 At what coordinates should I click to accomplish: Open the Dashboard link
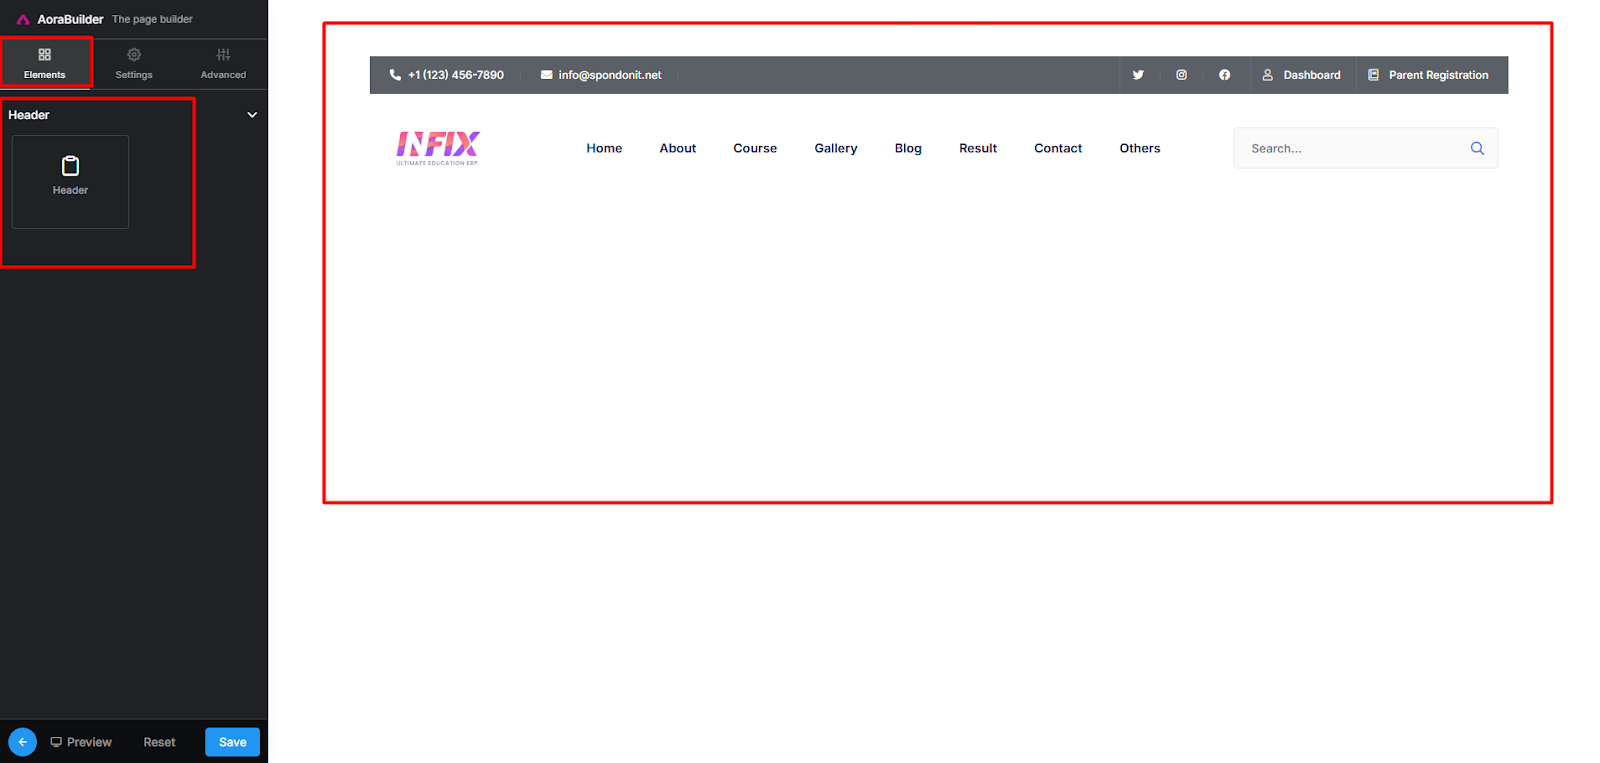[x=1302, y=75]
